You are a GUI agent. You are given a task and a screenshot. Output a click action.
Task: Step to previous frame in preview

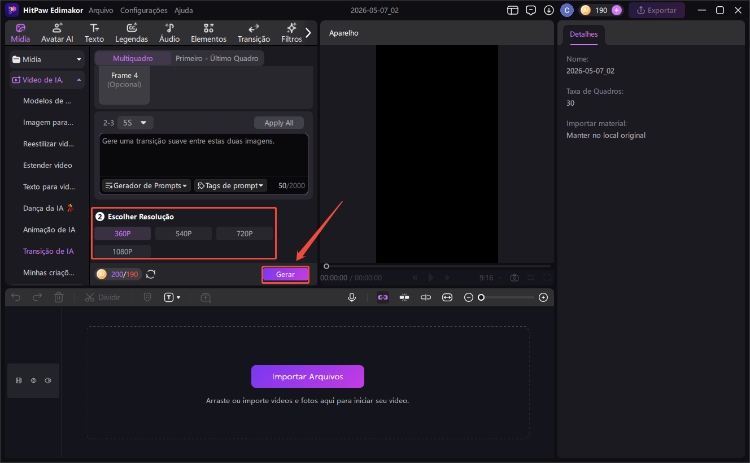(415, 277)
